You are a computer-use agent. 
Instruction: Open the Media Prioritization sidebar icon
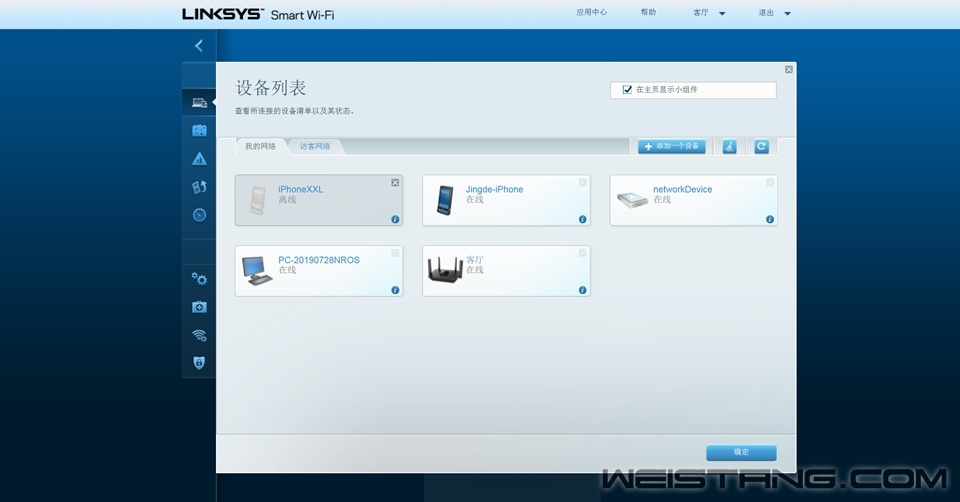coord(199,187)
